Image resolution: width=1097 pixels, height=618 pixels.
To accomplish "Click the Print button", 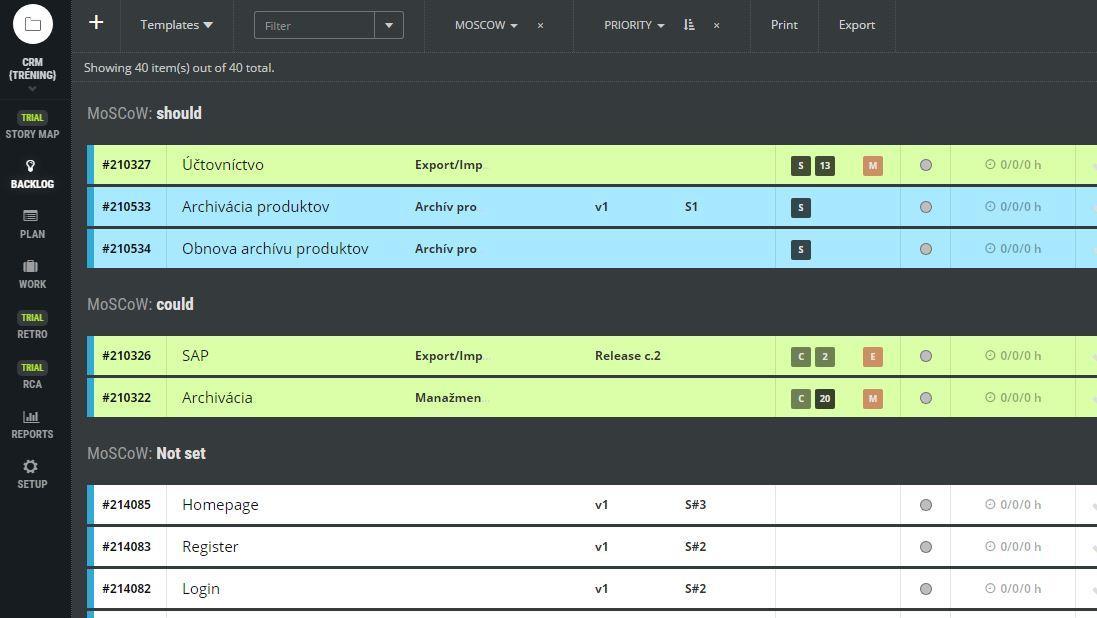I will point(784,25).
